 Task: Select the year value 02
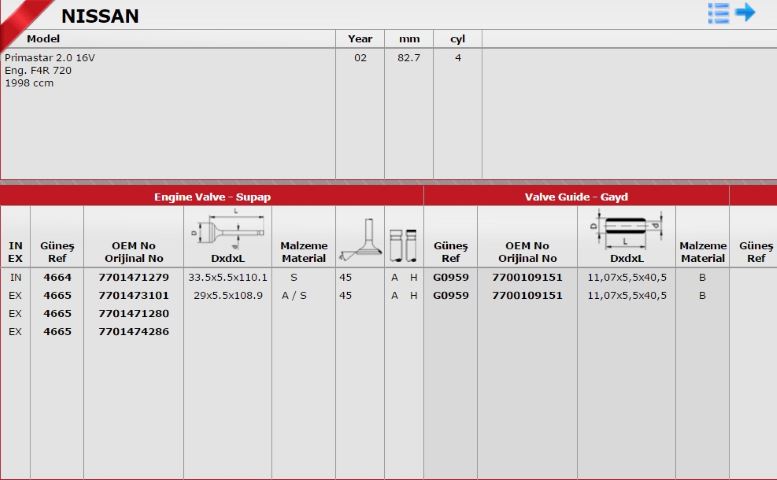pos(360,57)
